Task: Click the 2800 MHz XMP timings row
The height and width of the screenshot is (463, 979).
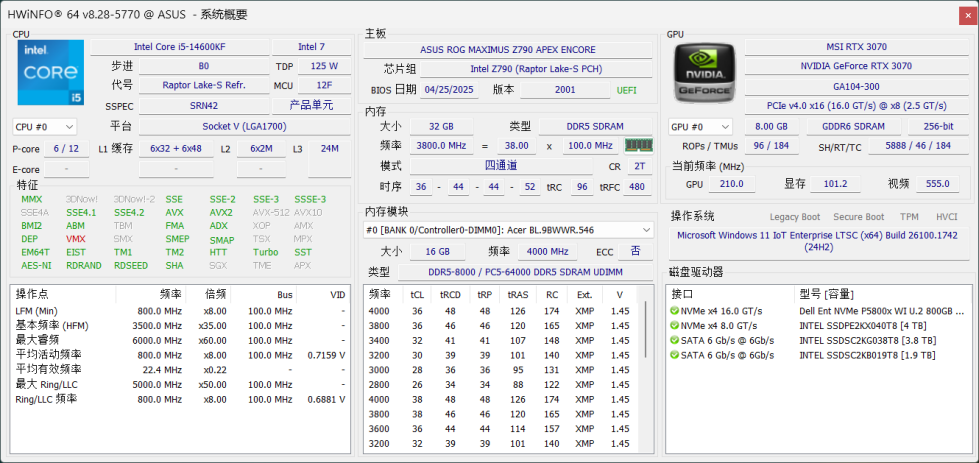Action: click(503, 384)
